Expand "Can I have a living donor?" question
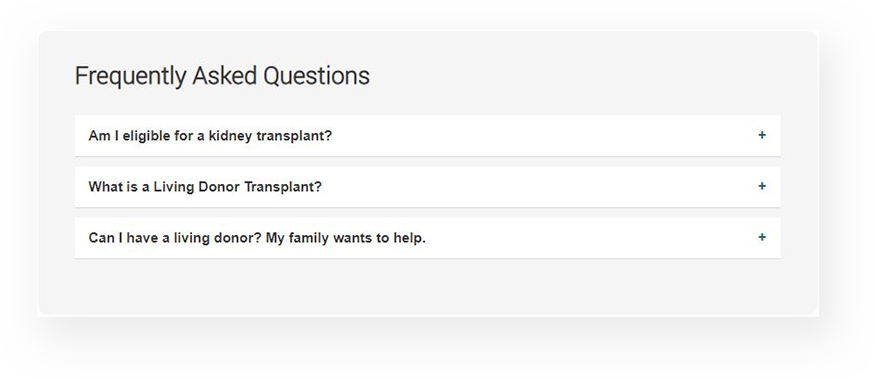Screen dimensions: 876x381 [x=427, y=238]
